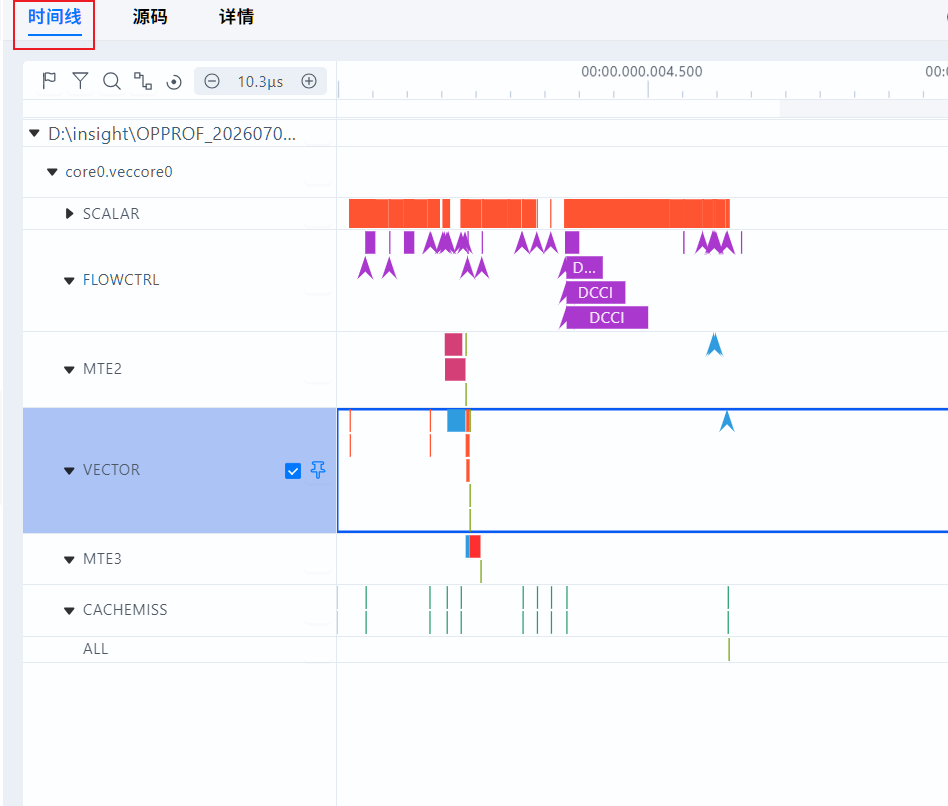Click the 10.3μs zoom level value

tap(260, 82)
